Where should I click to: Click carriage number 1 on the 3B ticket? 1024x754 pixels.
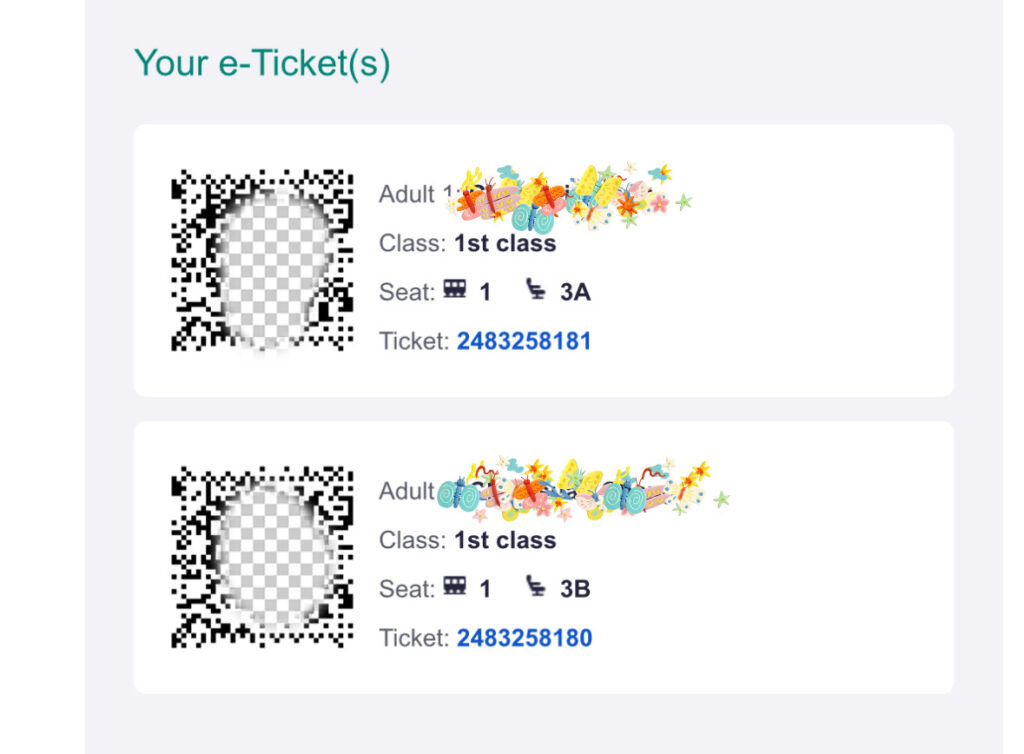coord(485,589)
